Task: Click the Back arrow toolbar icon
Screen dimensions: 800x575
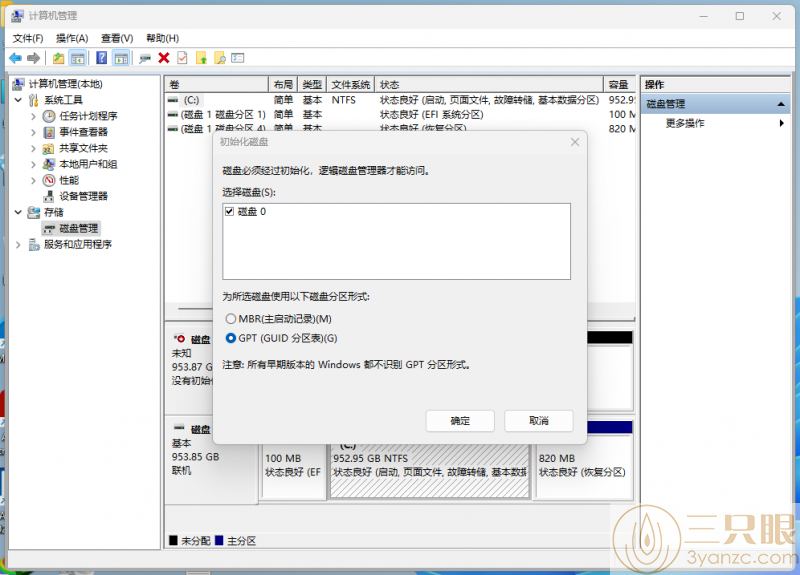Action: 15,58
